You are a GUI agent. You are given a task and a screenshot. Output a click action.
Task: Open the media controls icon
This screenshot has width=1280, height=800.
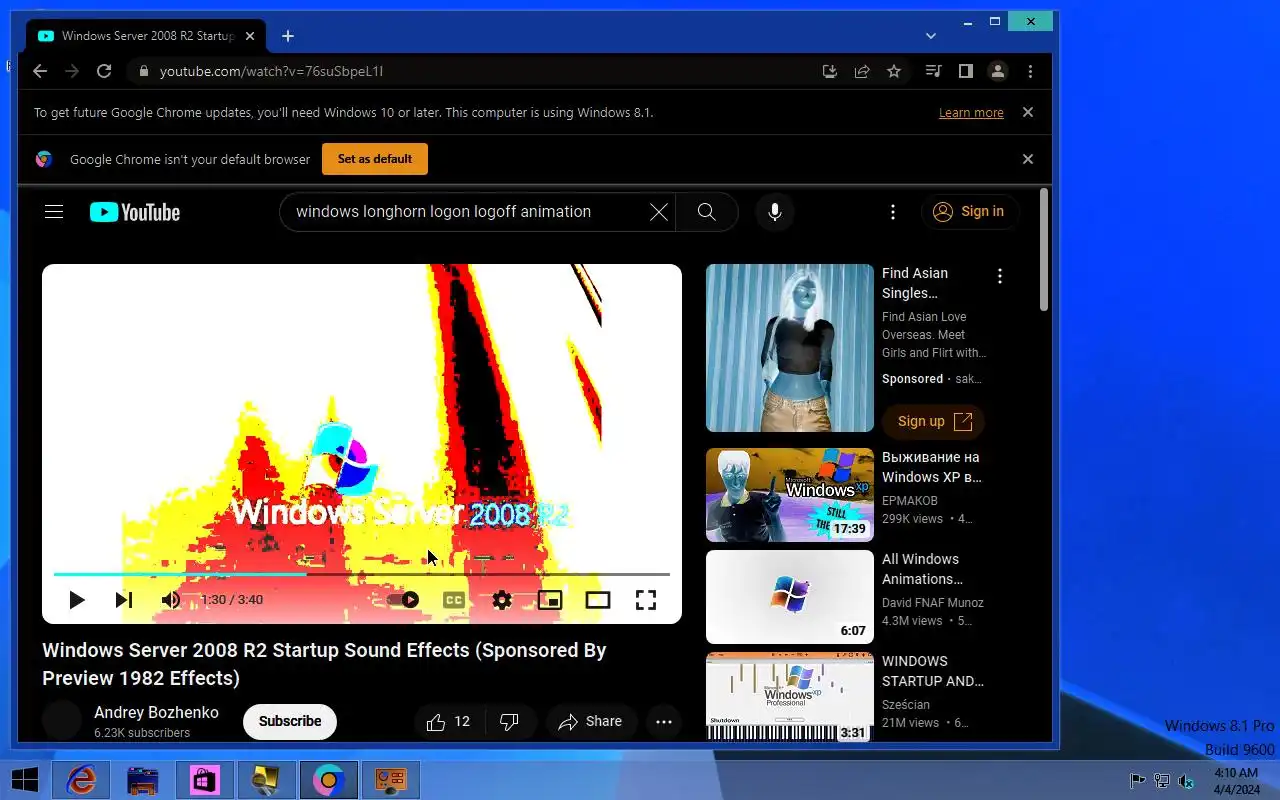[933, 71]
